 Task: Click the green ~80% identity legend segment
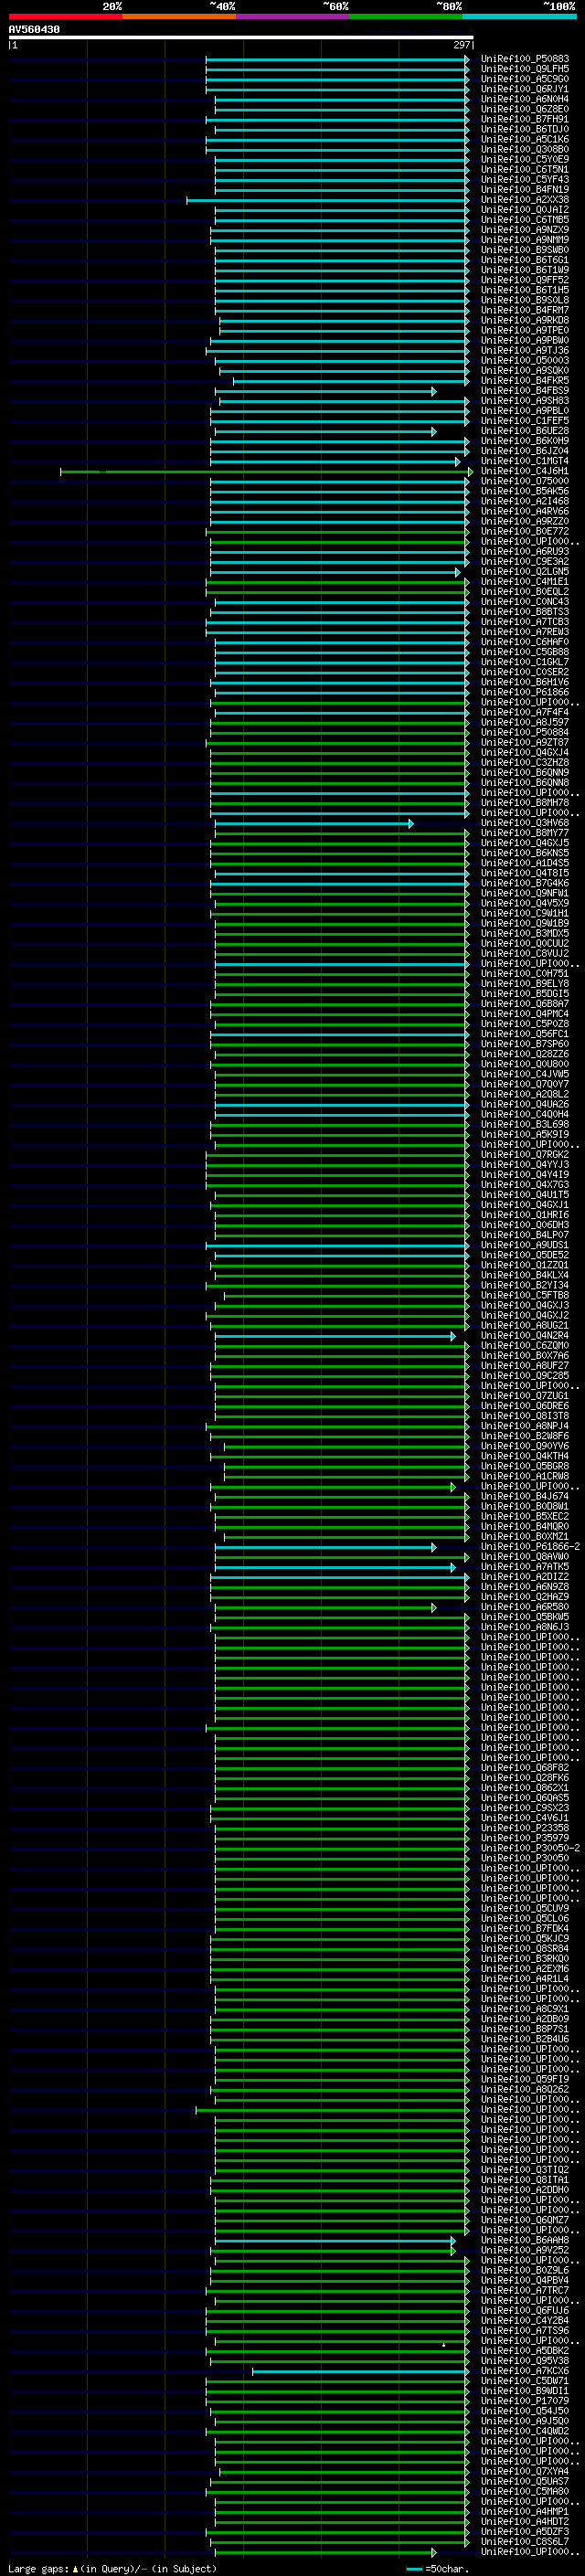pyautogui.click(x=406, y=16)
